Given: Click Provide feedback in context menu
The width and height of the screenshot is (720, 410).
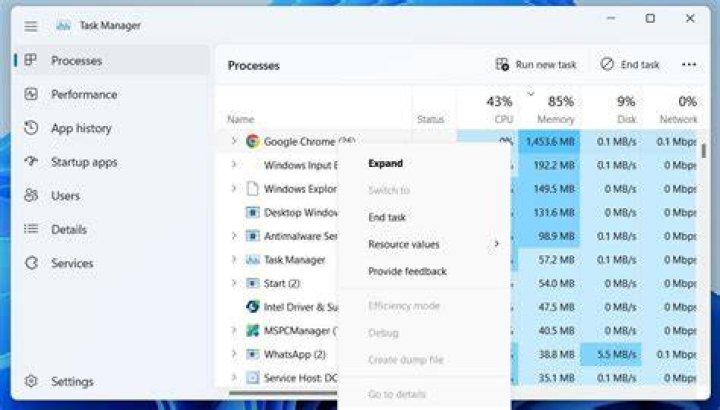Looking at the screenshot, I should coord(407,271).
